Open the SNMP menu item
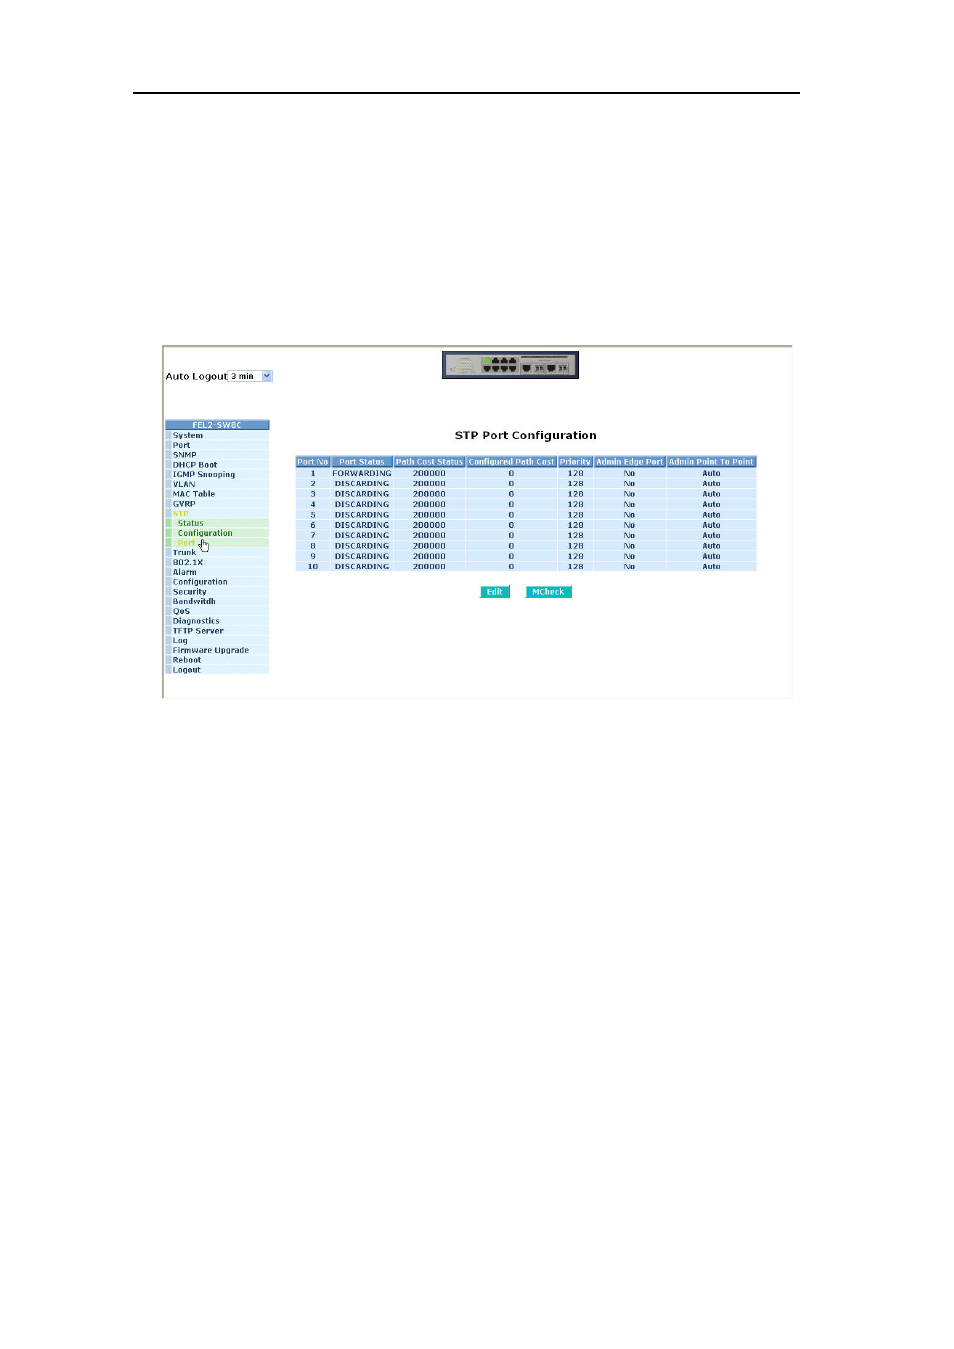Viewport: 954px width, 1349px height. pos(184,455)
